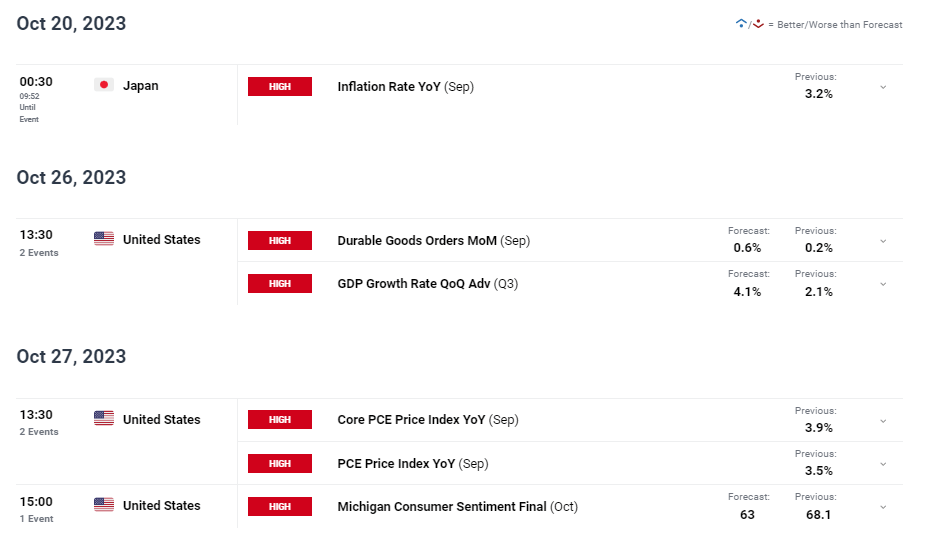The height and width of the screenshot is (550, 941).
Task: Expand the Durable Goods Orders MoM details
Action: click(x=883, y=241)
